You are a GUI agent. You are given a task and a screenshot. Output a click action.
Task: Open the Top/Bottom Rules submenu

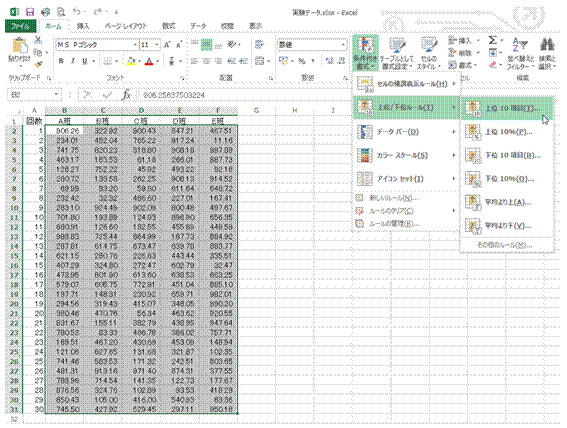coord(406,107)
